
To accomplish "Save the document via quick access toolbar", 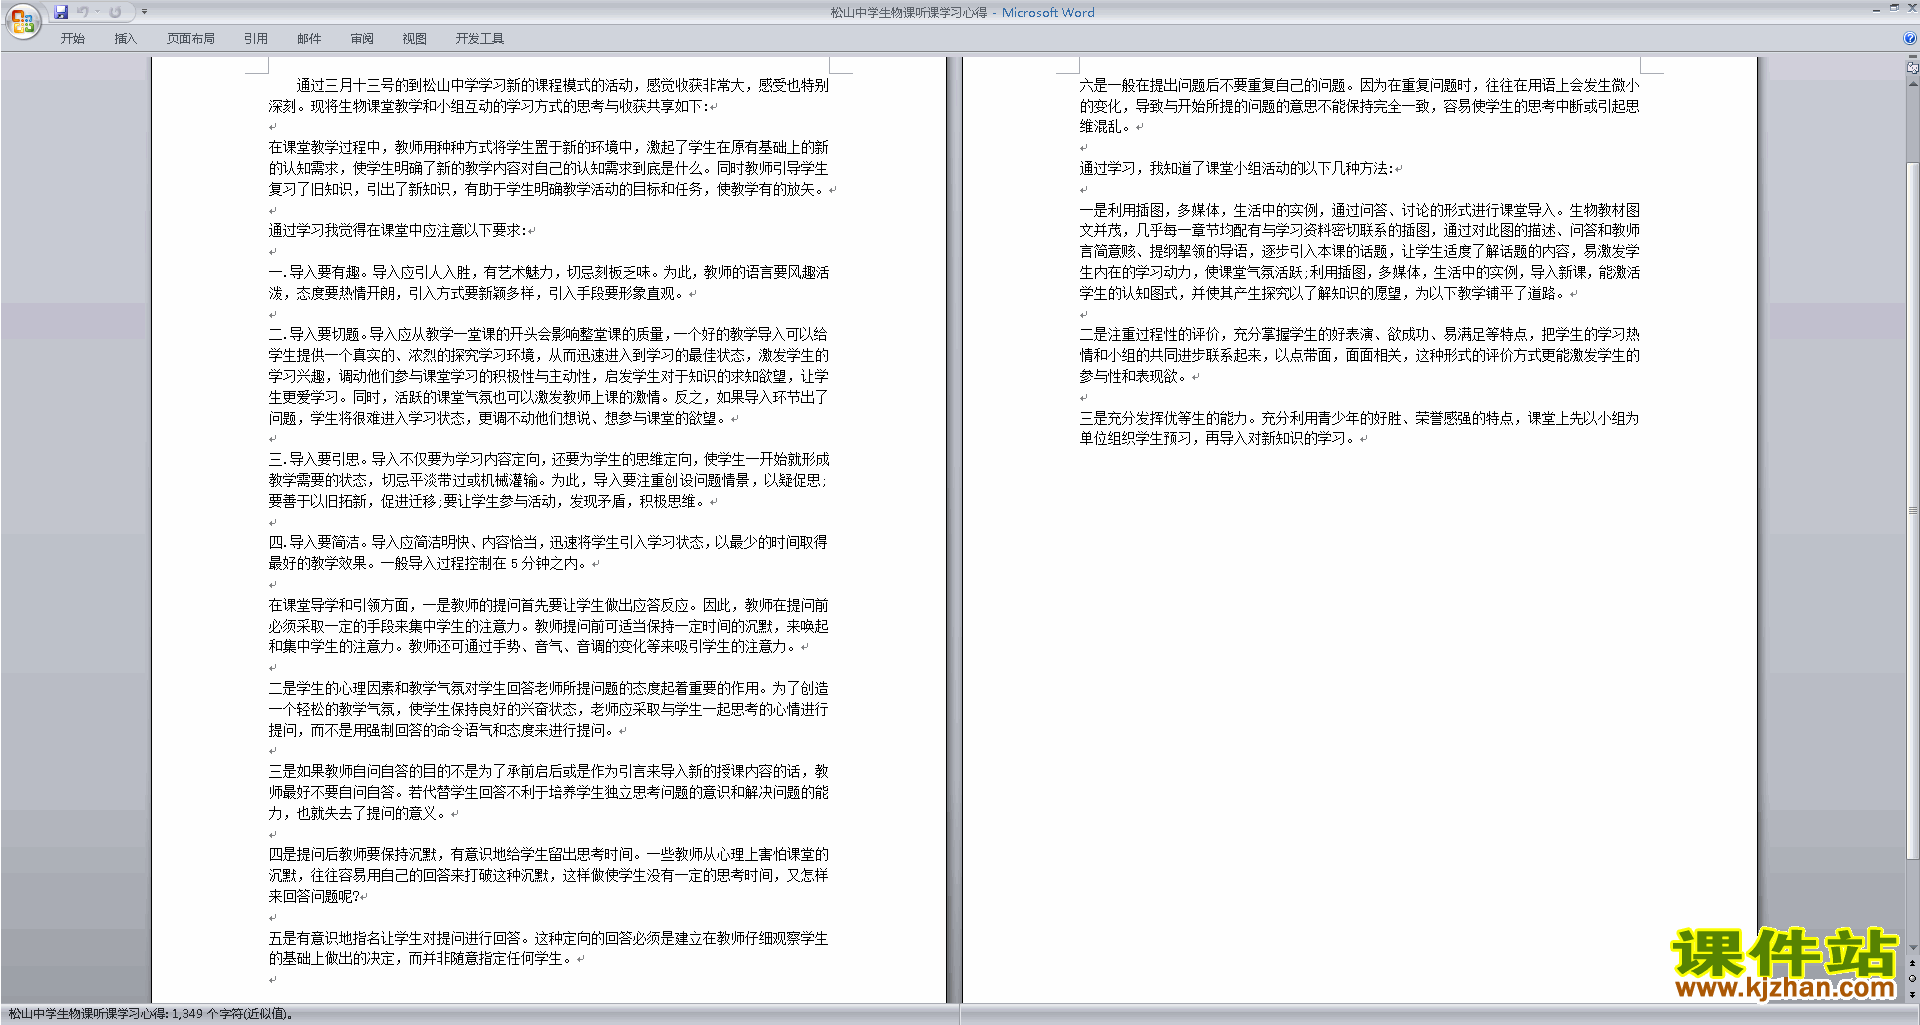I will click(x=61, y=12).
